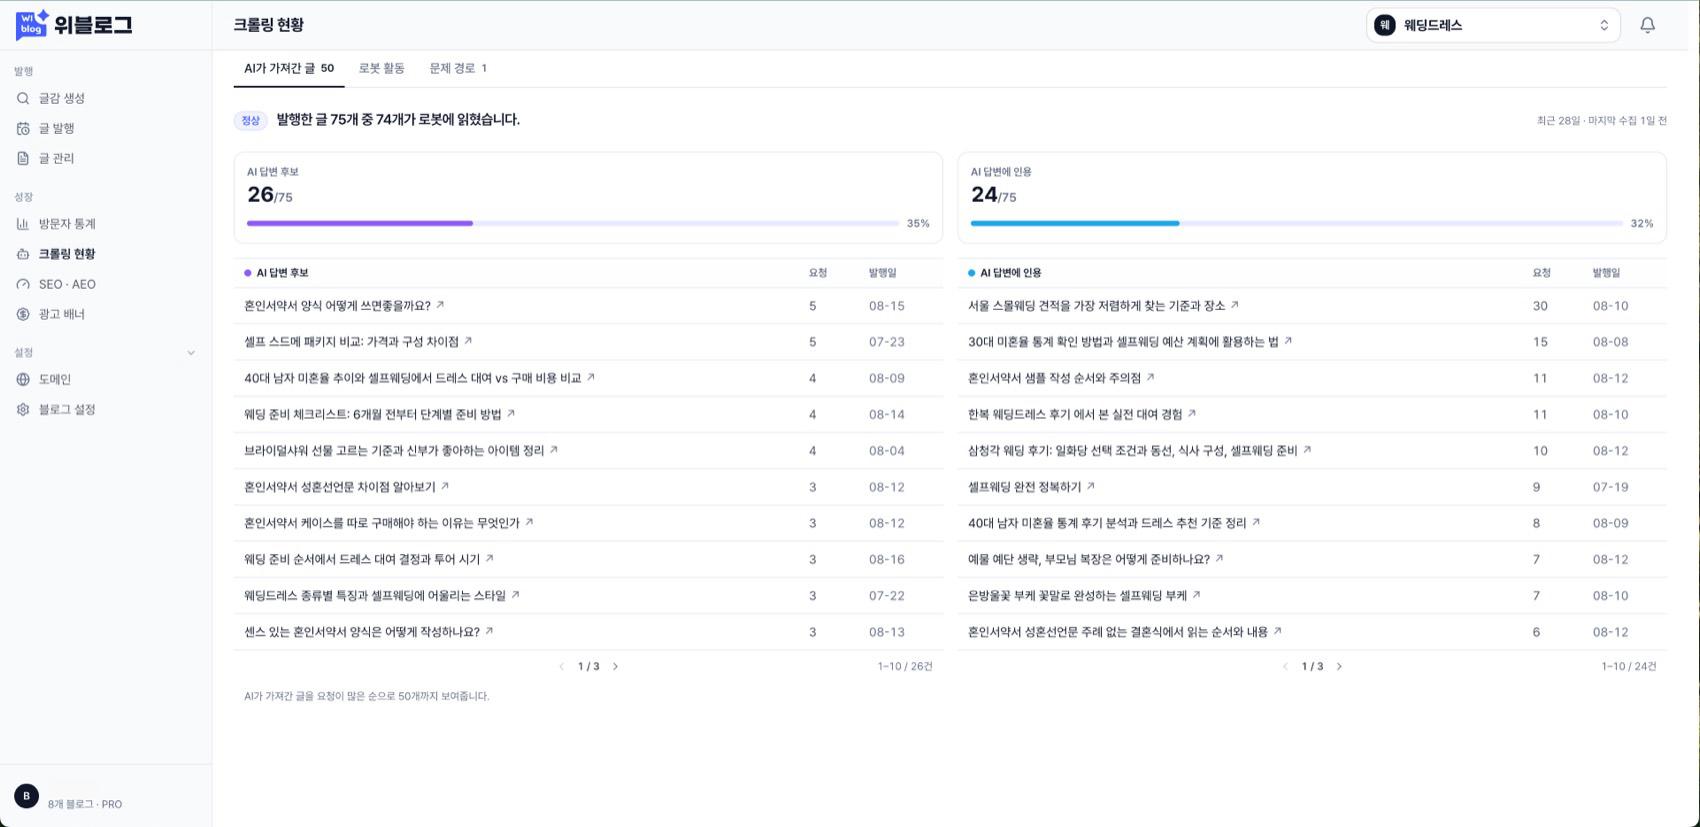The height and width of the screenshot is (827, 1700).
Task: Click the 8개 블로그 · PRO account text
Action: pos(85,804)
